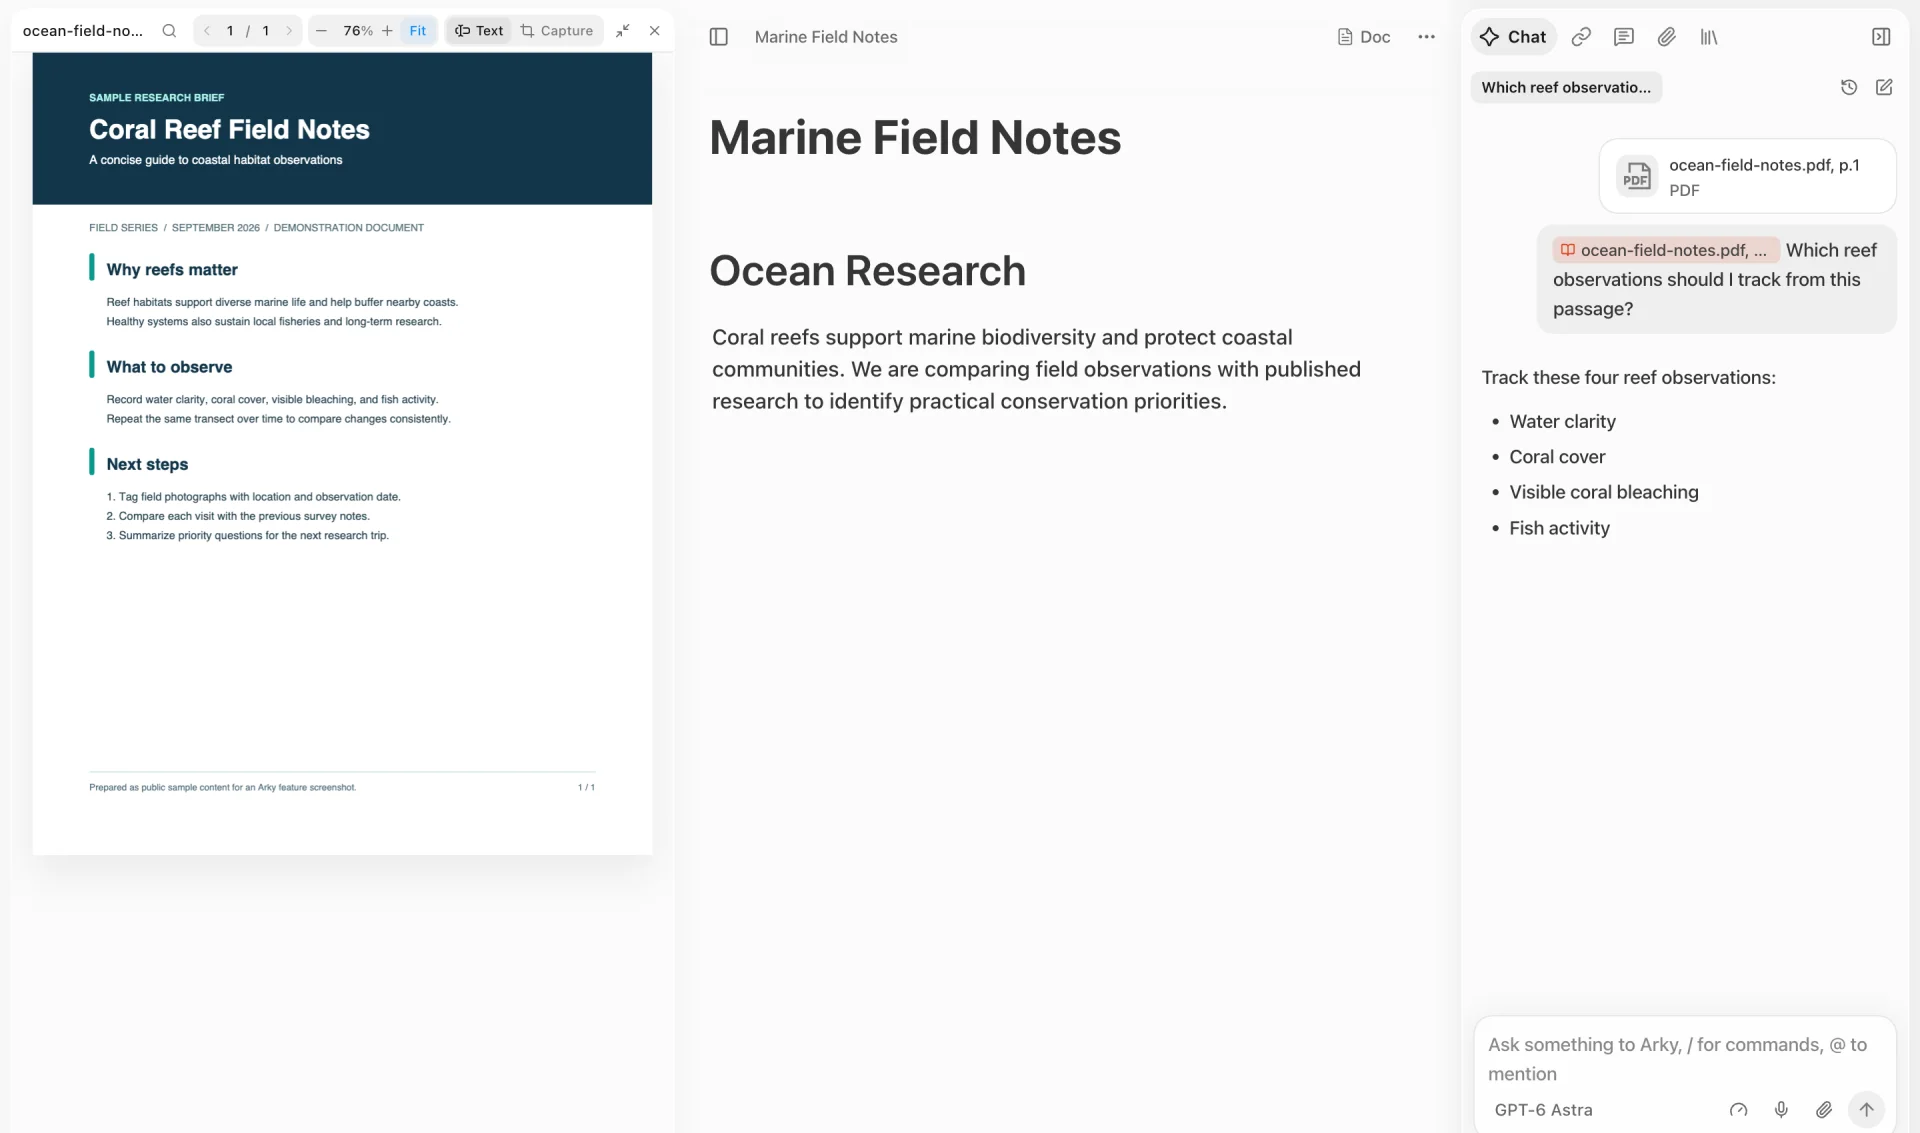1920x1133 pixels.
Task: Click the PDF zoom percentage 76%
Action: pyautogui.click(x=358, y=31)
